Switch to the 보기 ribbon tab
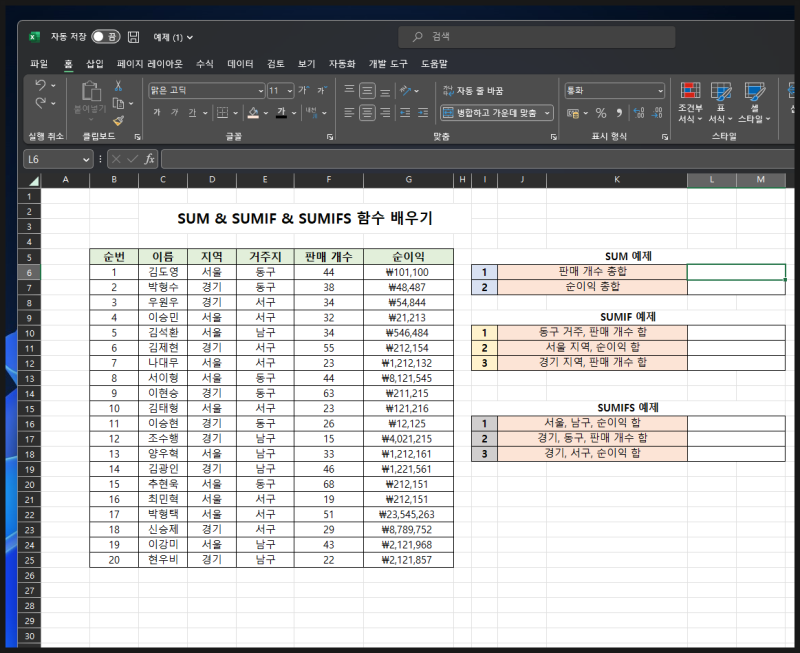The image size is (800, 653). (307, 64)
